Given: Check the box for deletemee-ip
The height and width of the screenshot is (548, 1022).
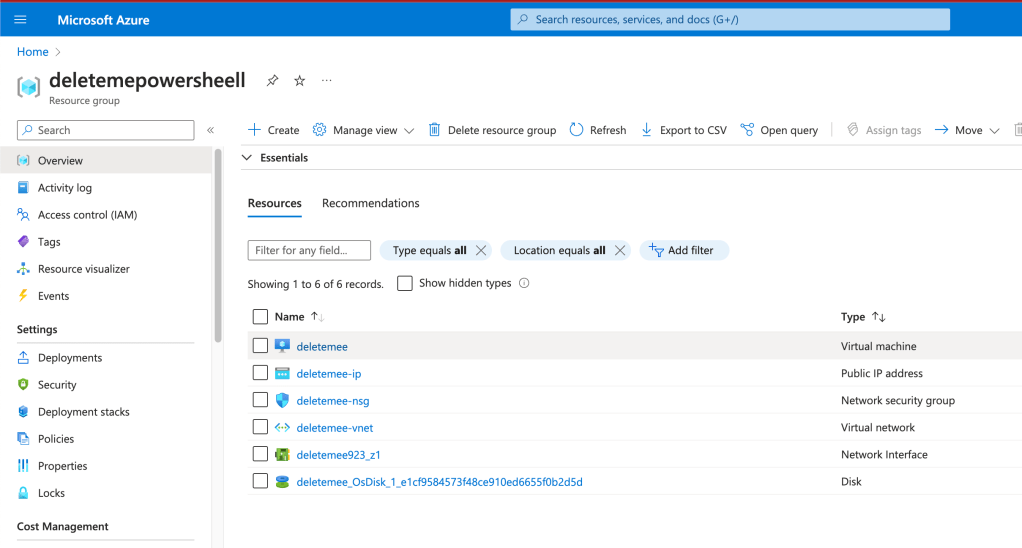Looking at the screenshot, I should pos(260,373).
